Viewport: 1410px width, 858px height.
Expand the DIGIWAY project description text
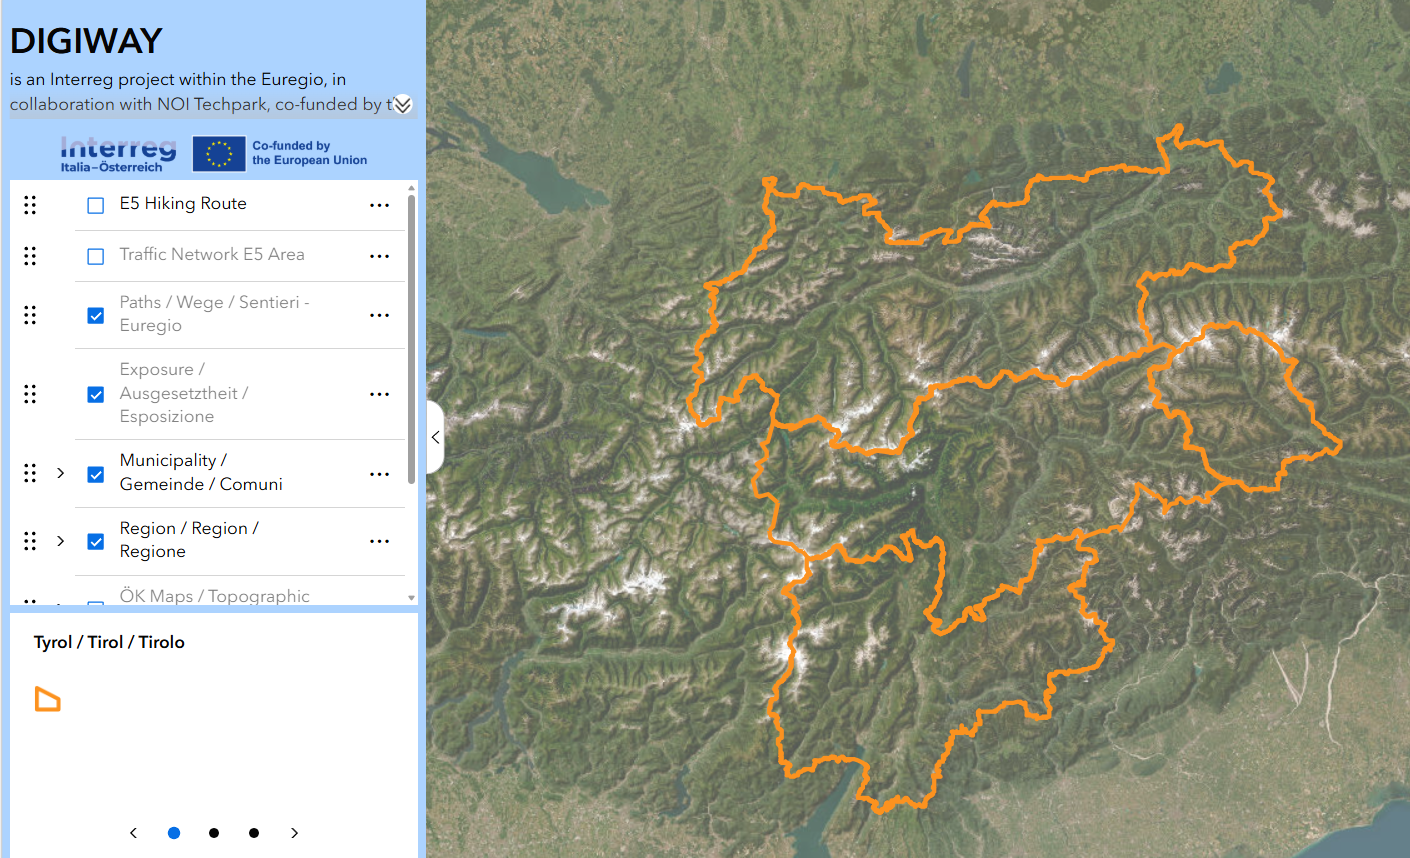(x=402, y=105)
